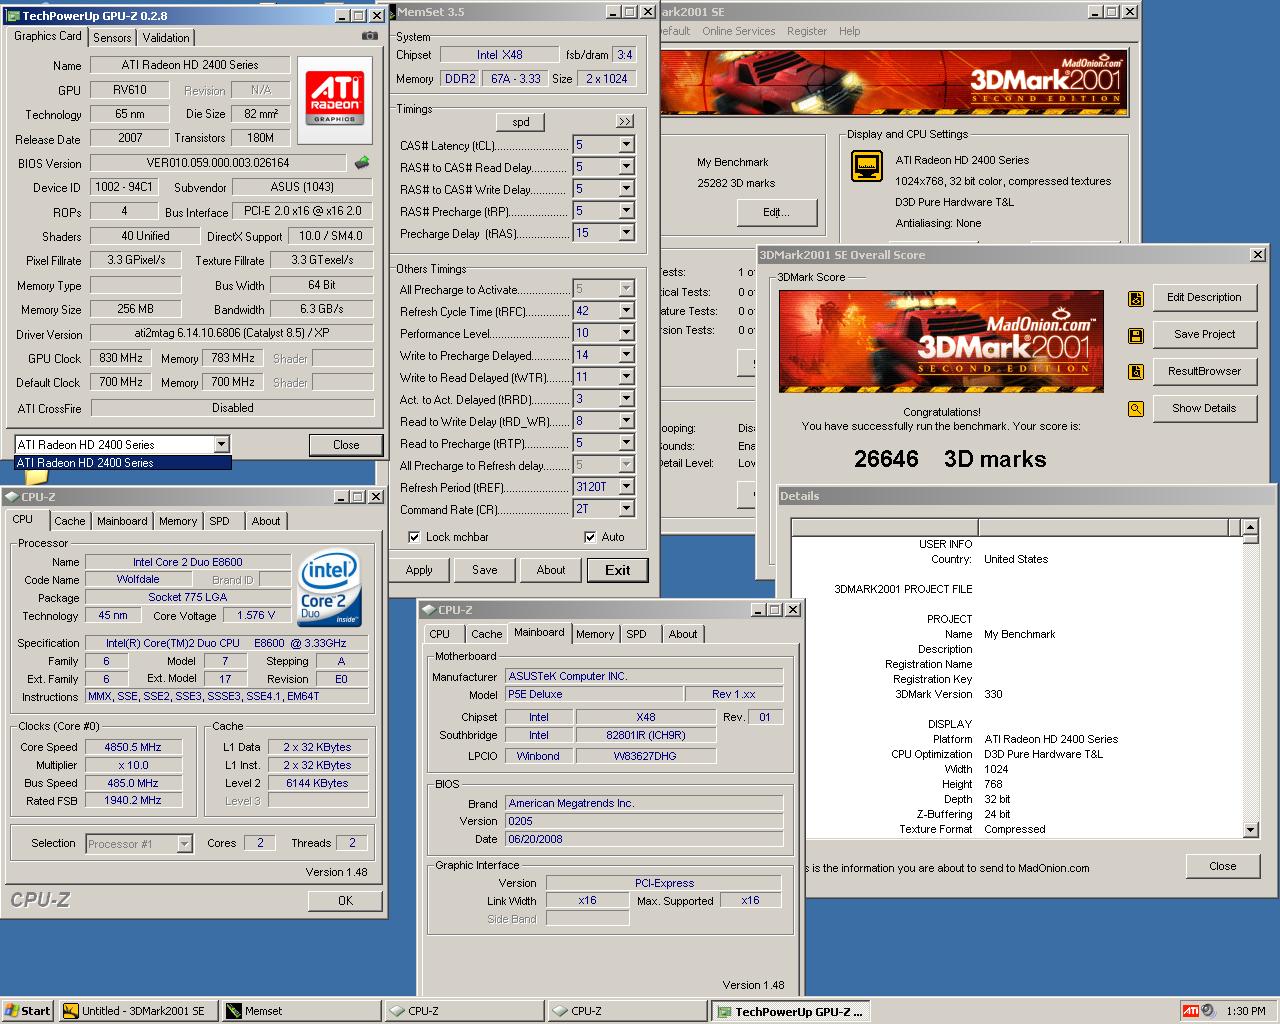Viewport: 1280px width, 1024px height.
Task: Click the BIOS save chip icon in GPU-Z
Action: tap(362, 162)
